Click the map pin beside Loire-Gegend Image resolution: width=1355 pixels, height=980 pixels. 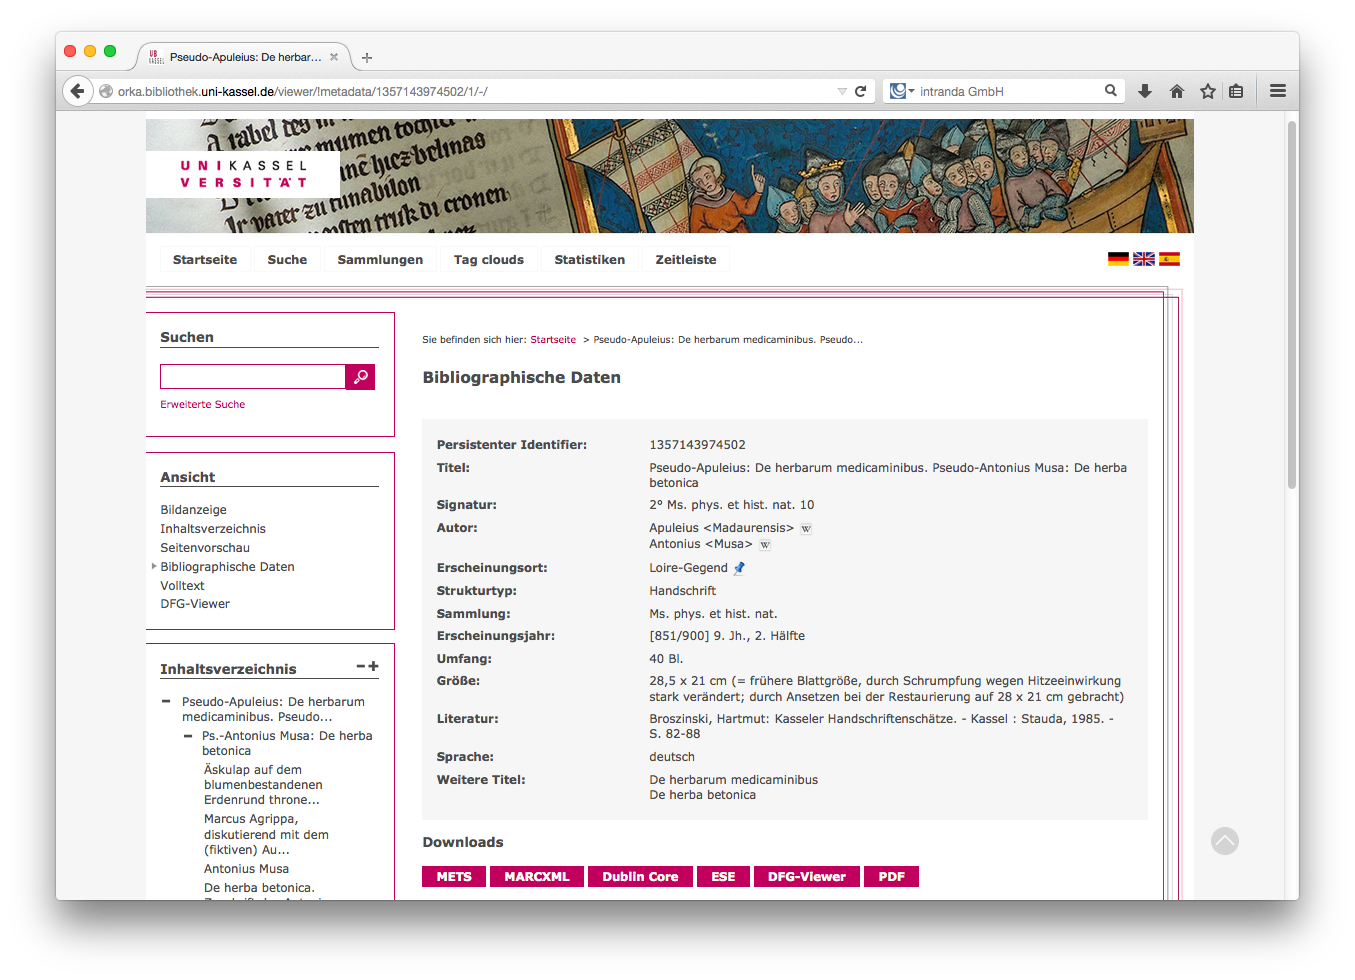739,568
